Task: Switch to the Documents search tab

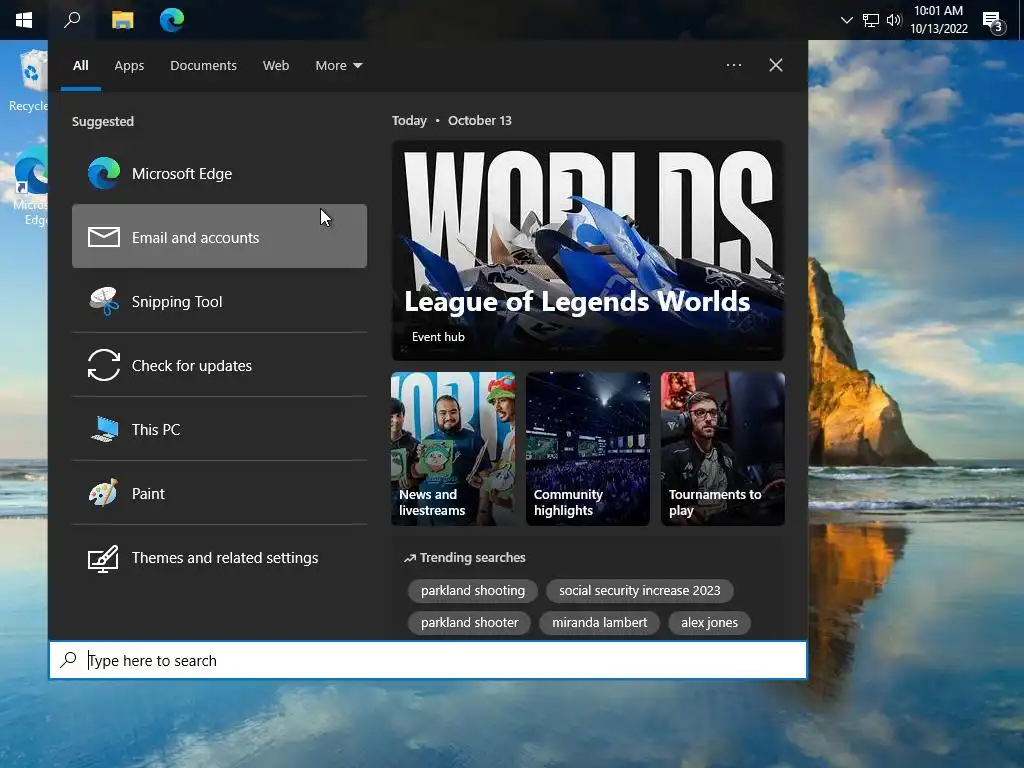Action: 203,65
